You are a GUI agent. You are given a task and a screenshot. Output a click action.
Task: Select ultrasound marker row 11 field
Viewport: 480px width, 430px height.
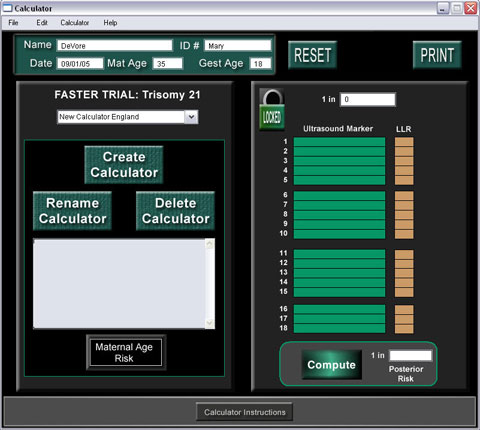tap(339, 254)
